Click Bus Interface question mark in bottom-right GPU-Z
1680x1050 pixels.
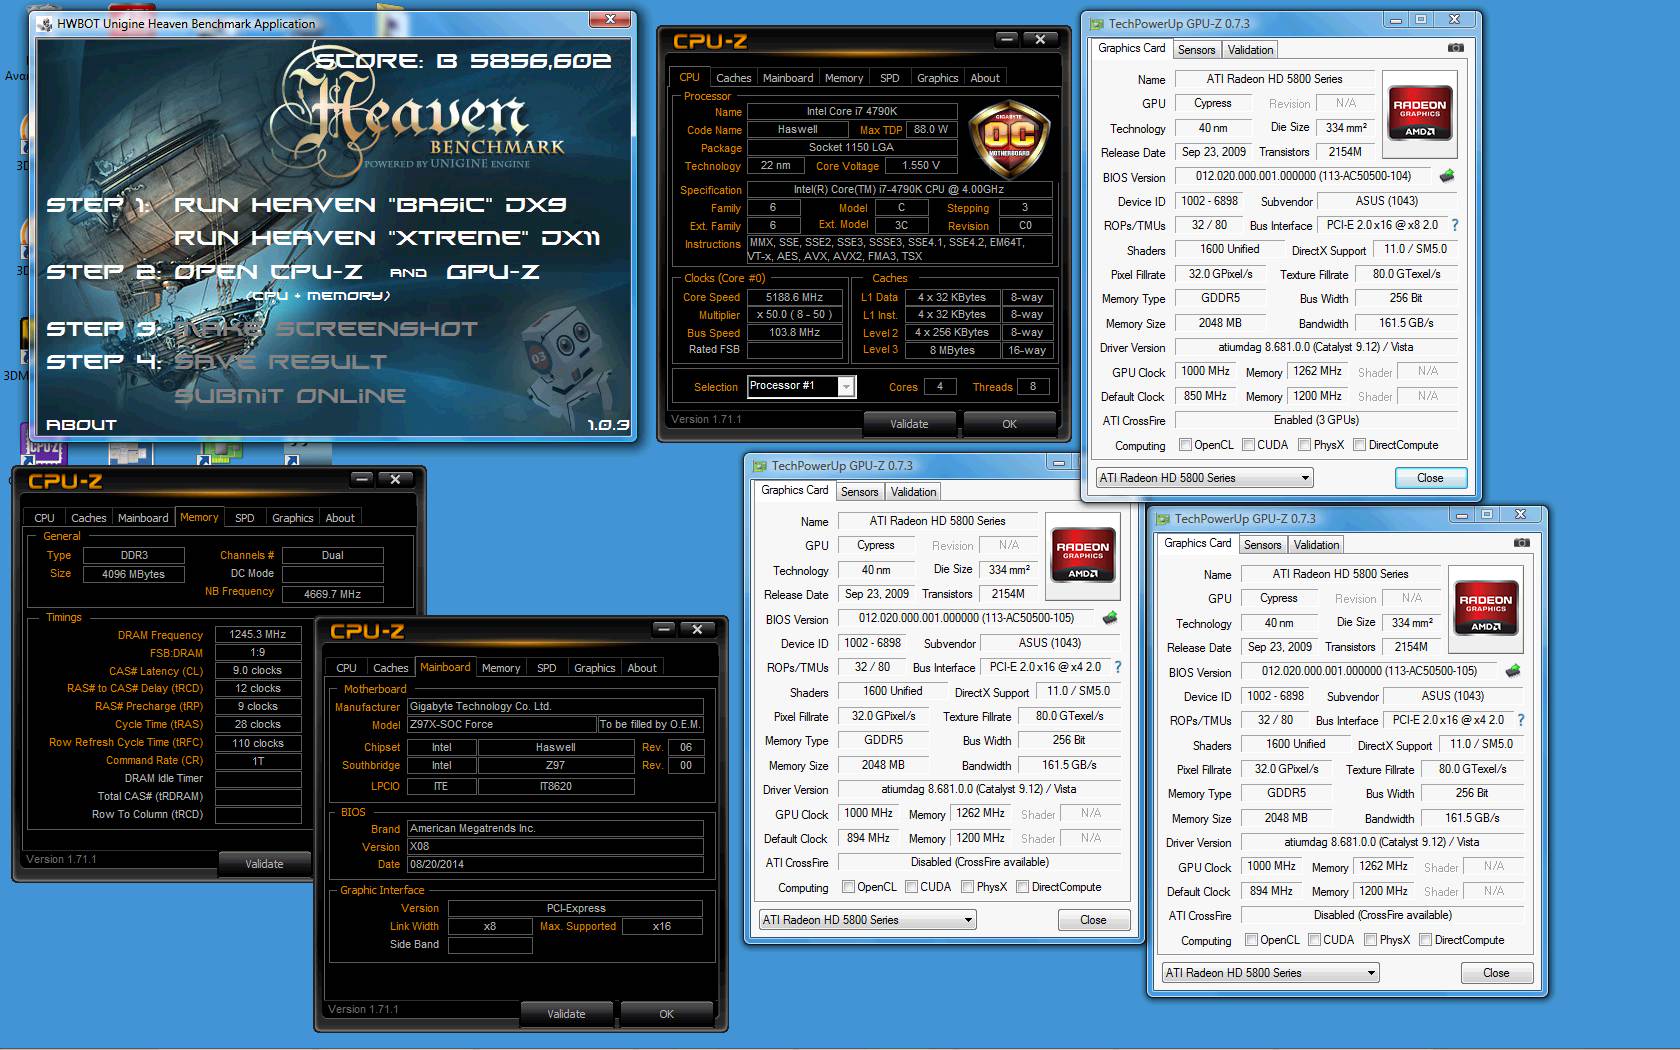click(1521, 720)
